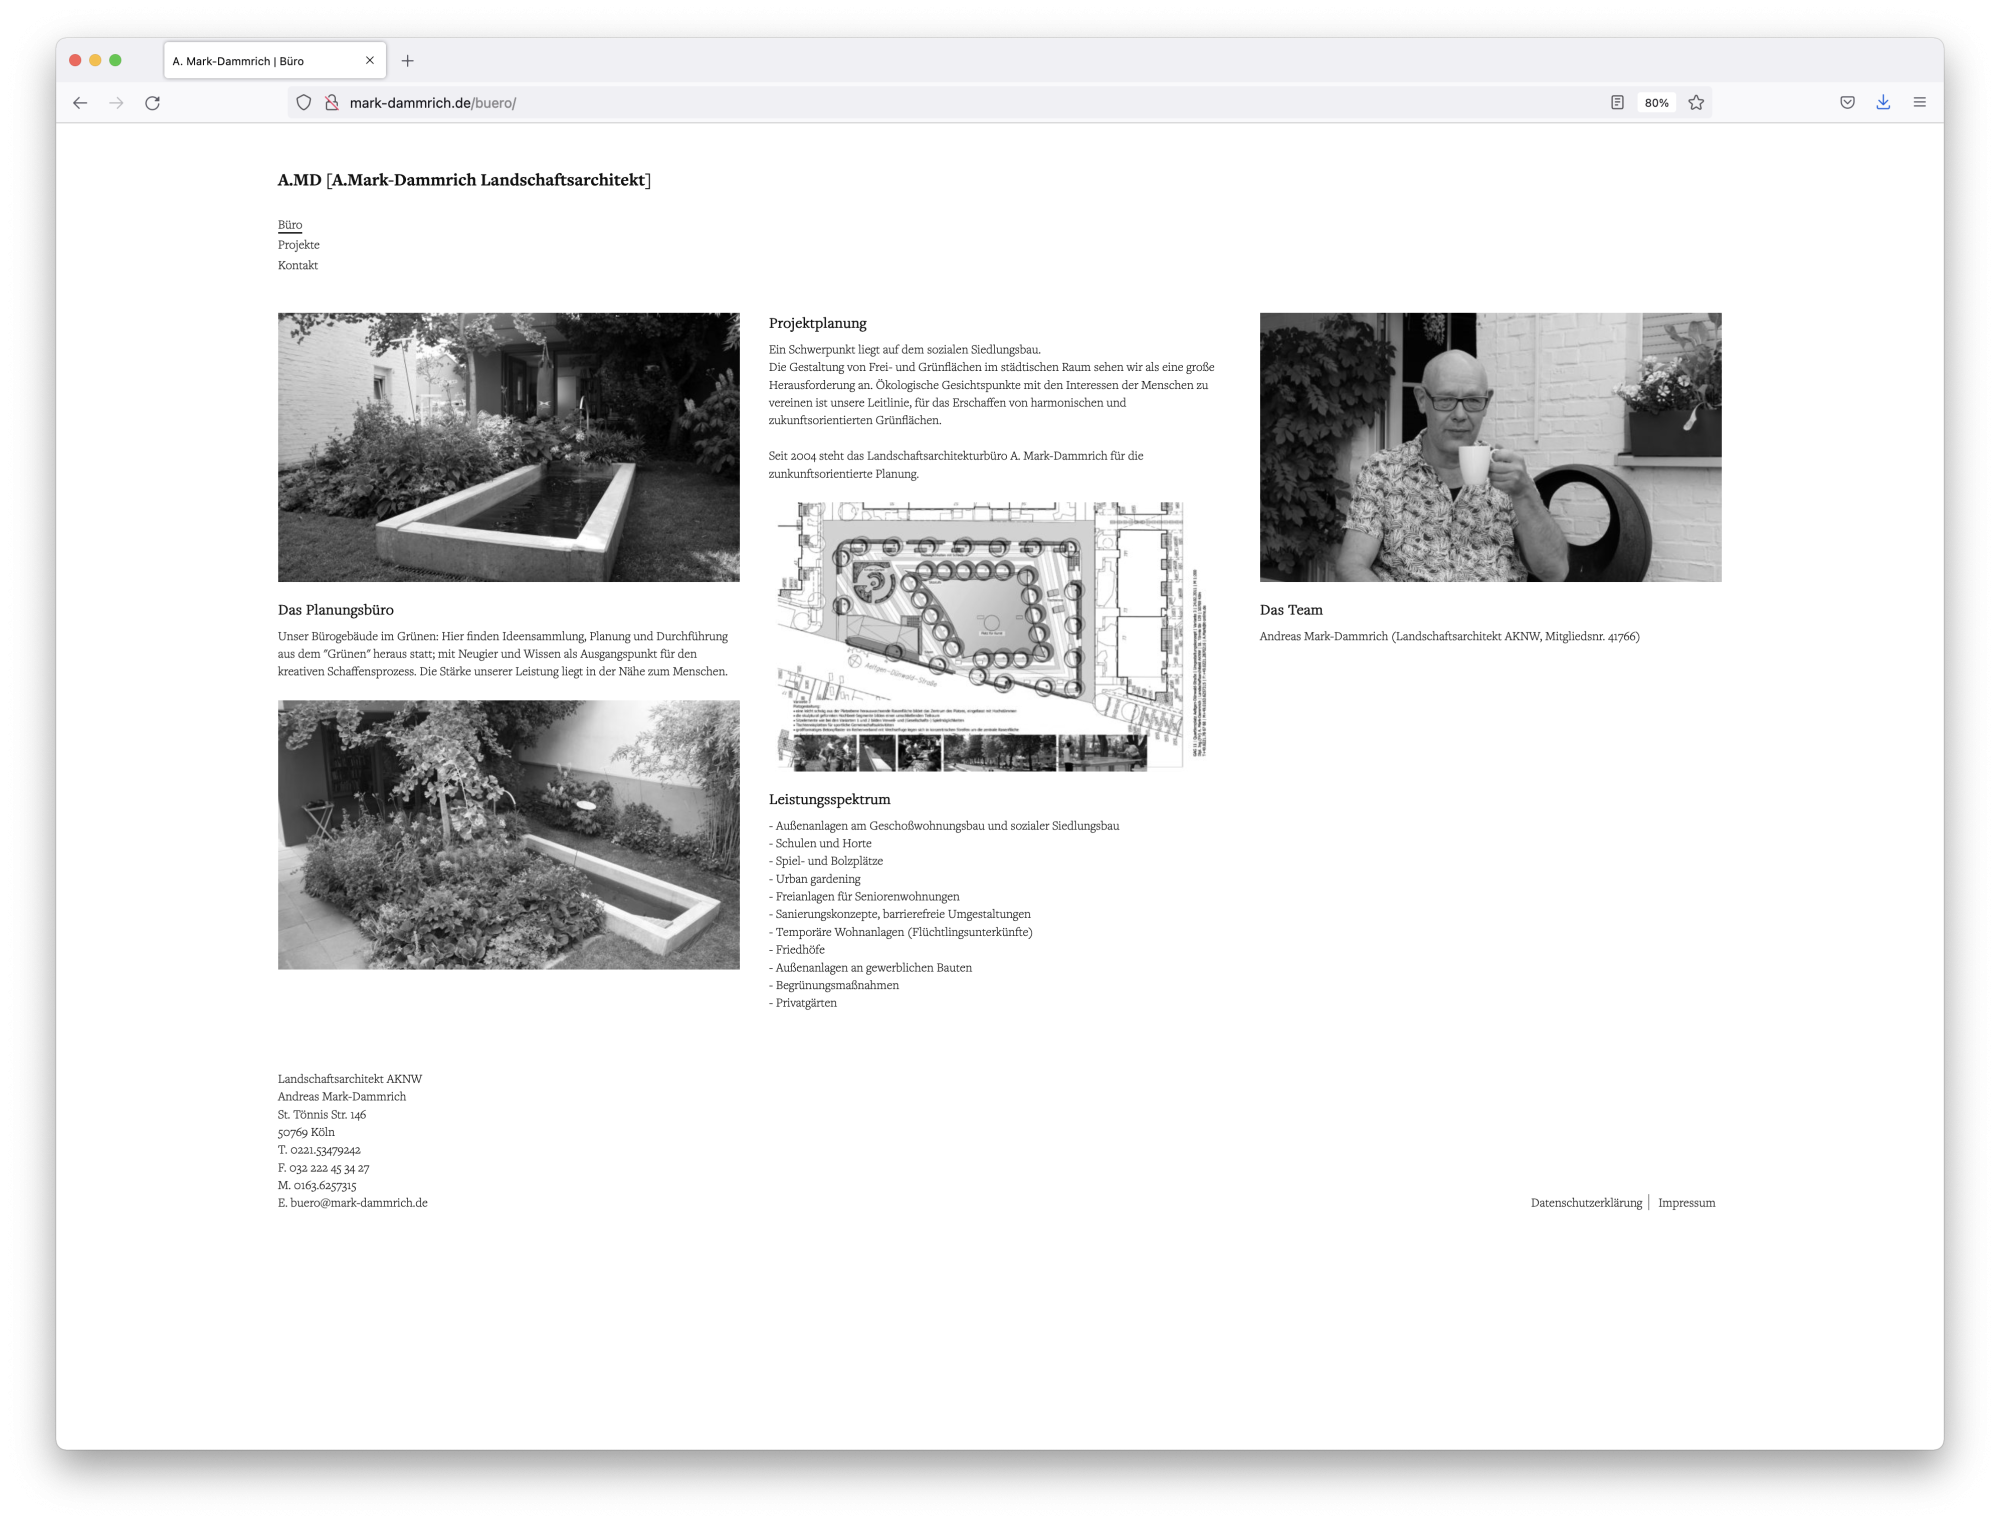Reload the current page
The width and height of the screenshot is (2000, 1524).
click(x=152, y=103)
